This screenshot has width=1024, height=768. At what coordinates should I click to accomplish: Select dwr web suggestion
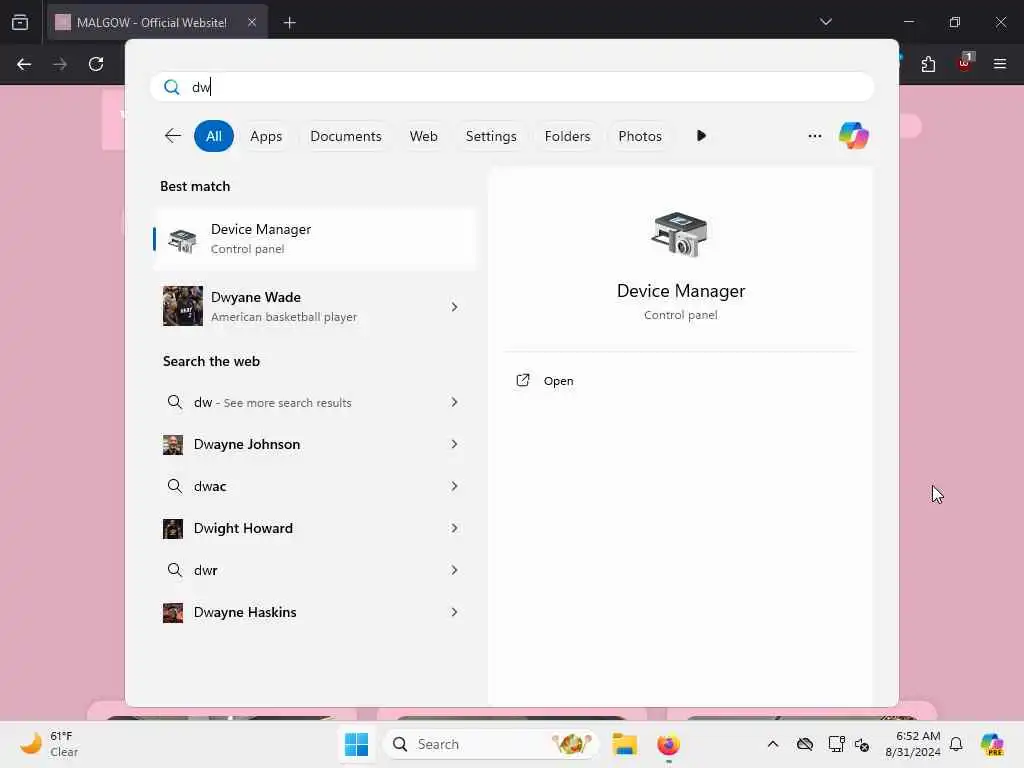point(315,570)
